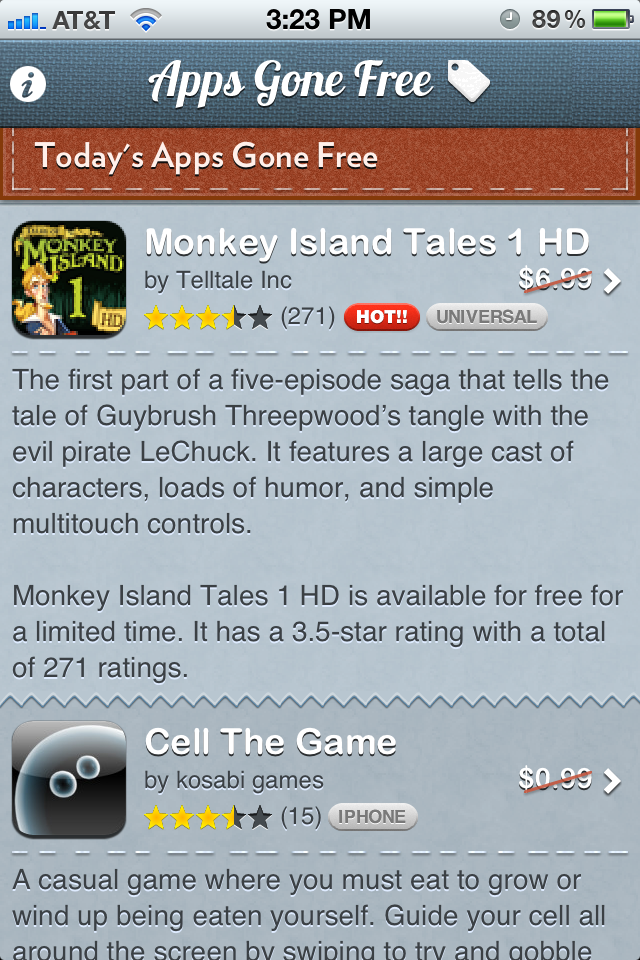
Task: Select the HOT!! badge
Action: 382,317
